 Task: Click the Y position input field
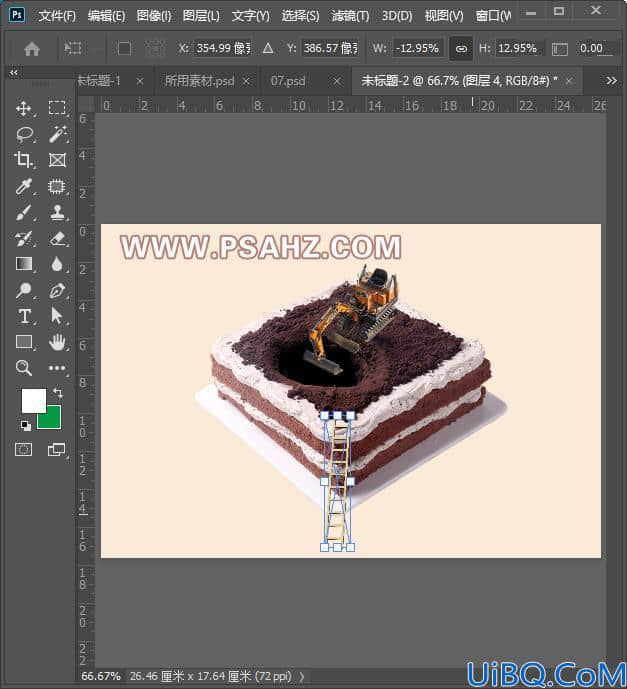tap(330, 48)
